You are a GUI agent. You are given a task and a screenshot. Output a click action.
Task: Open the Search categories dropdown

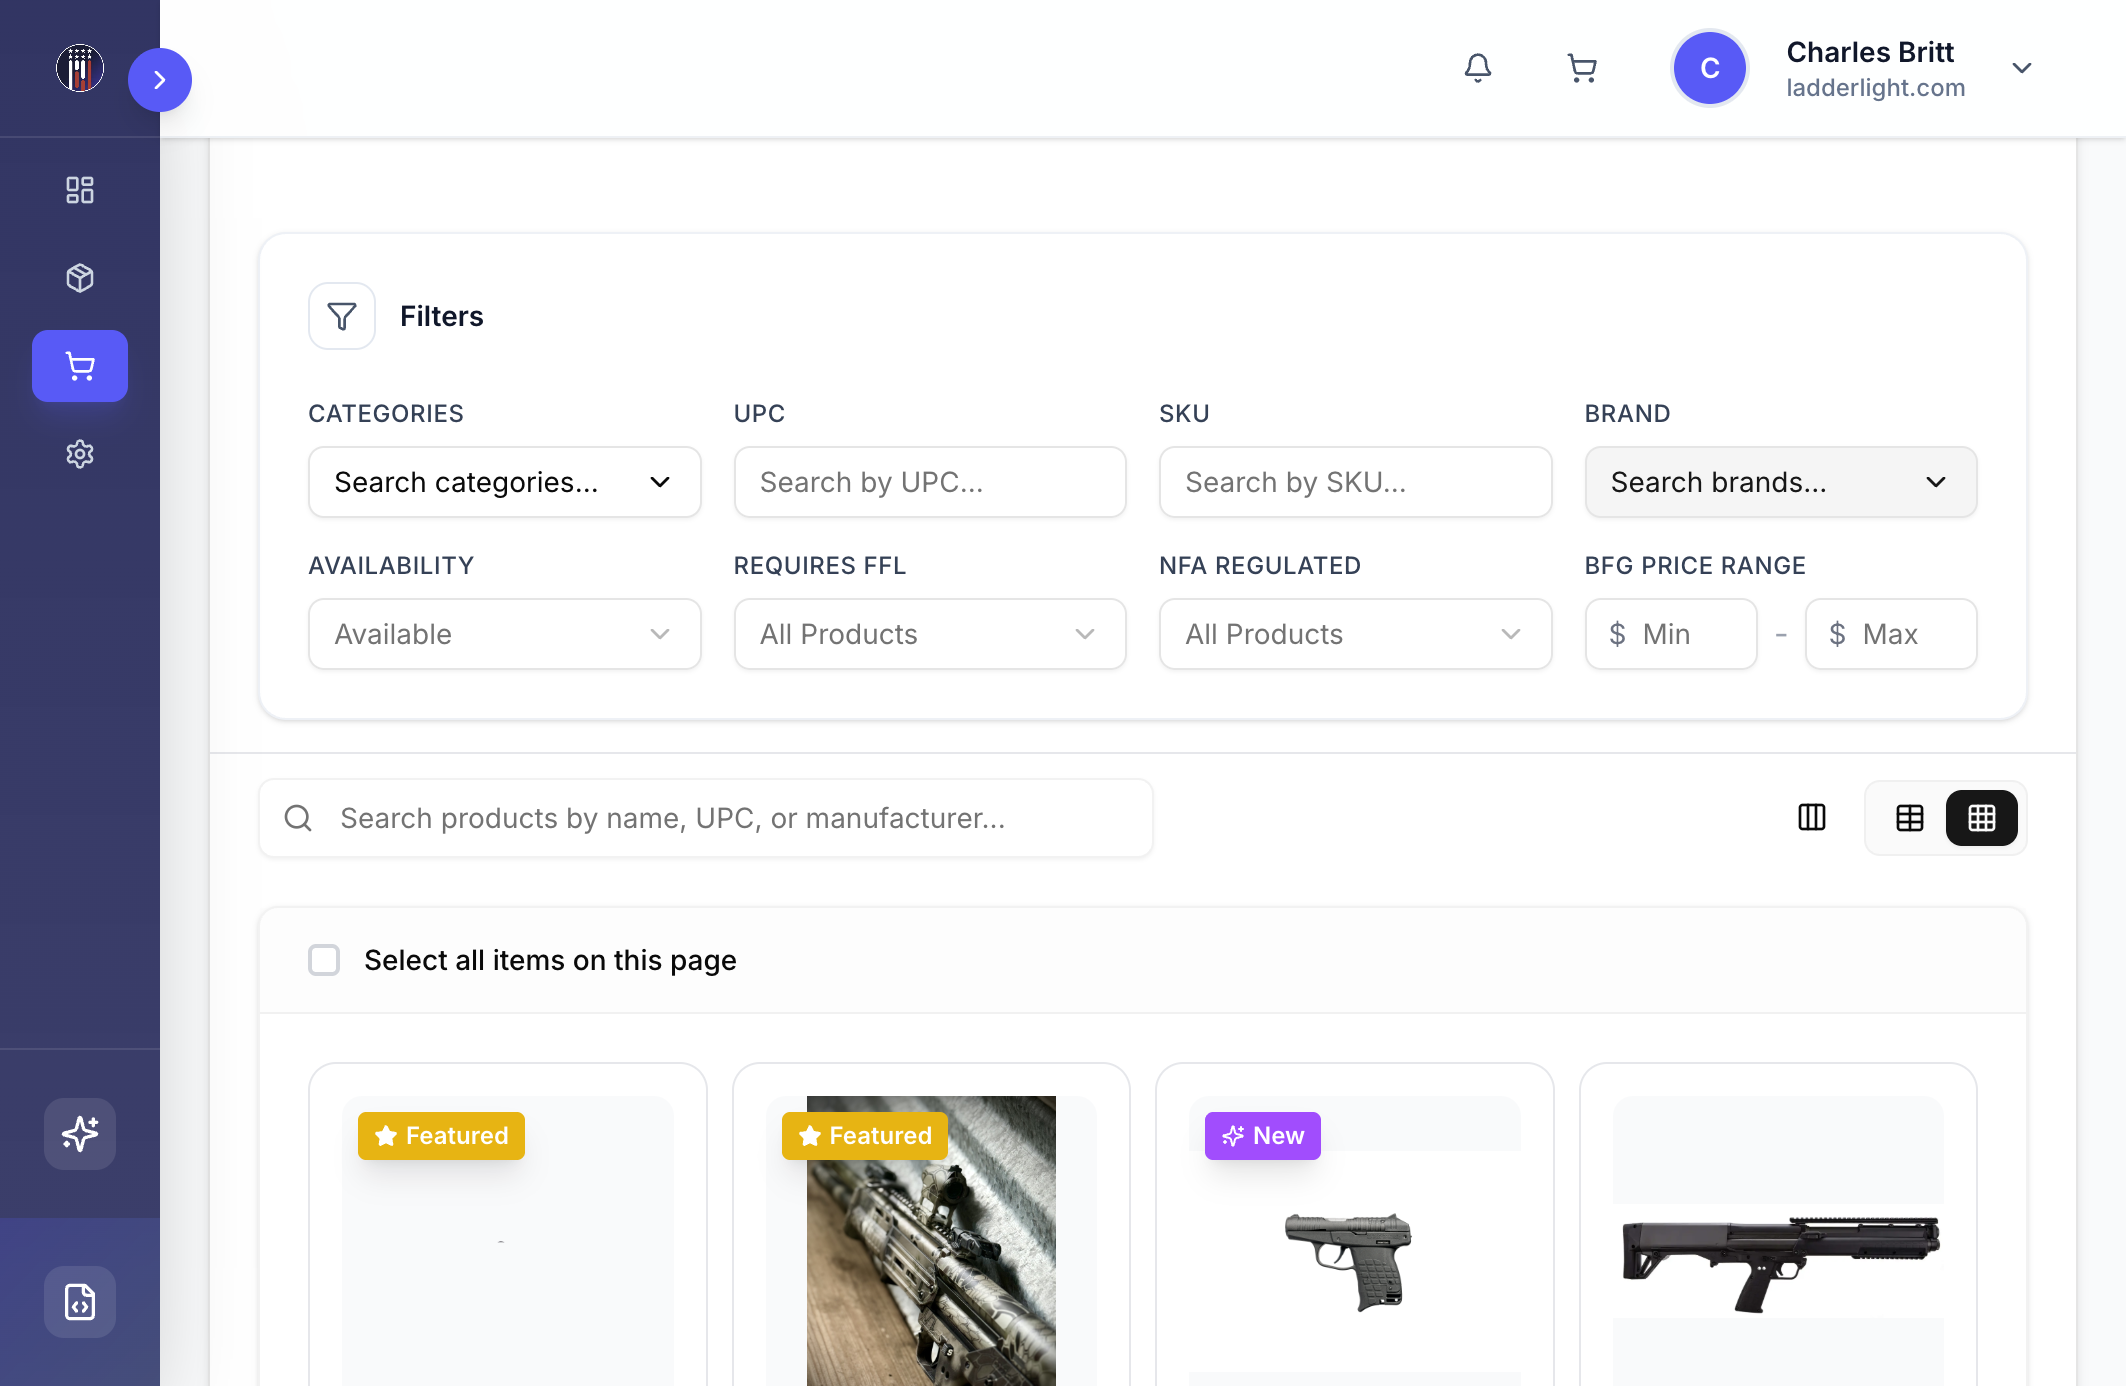click(x=505, y=482)
